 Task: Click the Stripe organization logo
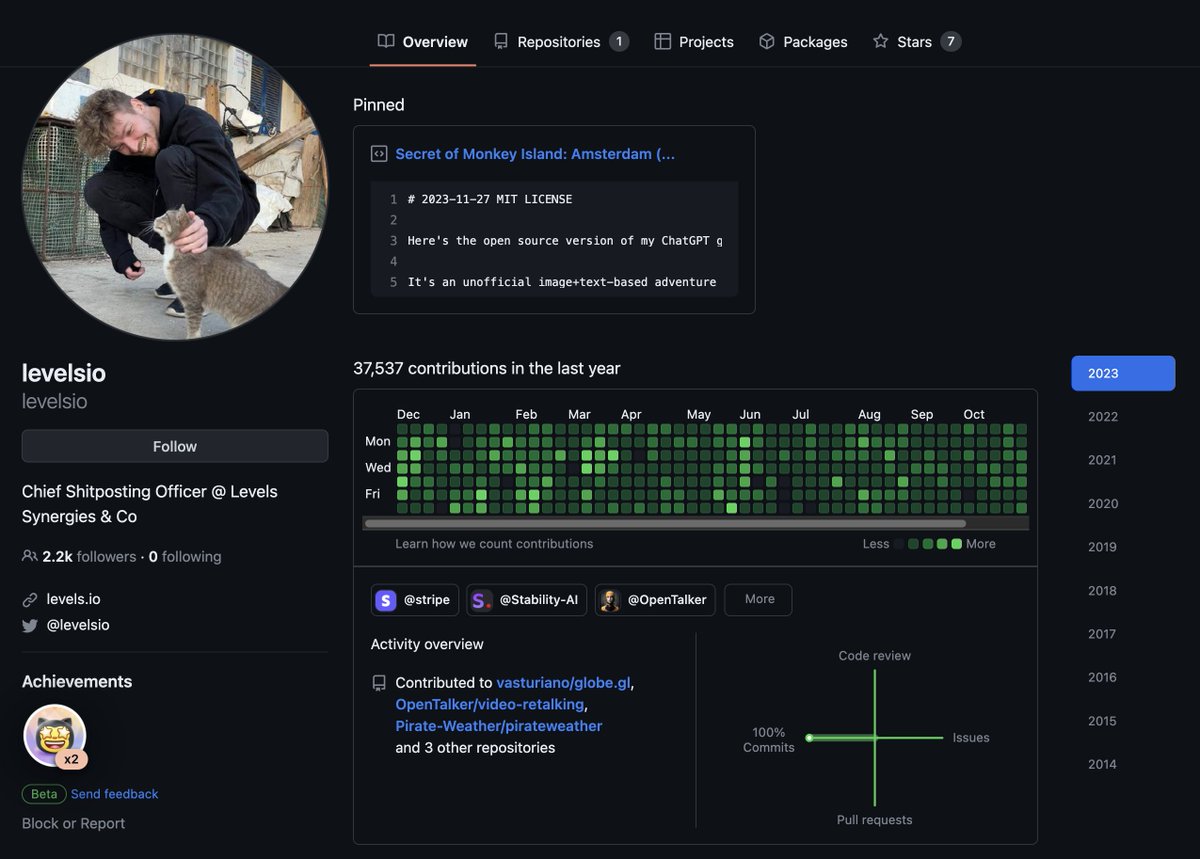pos(386,600)
